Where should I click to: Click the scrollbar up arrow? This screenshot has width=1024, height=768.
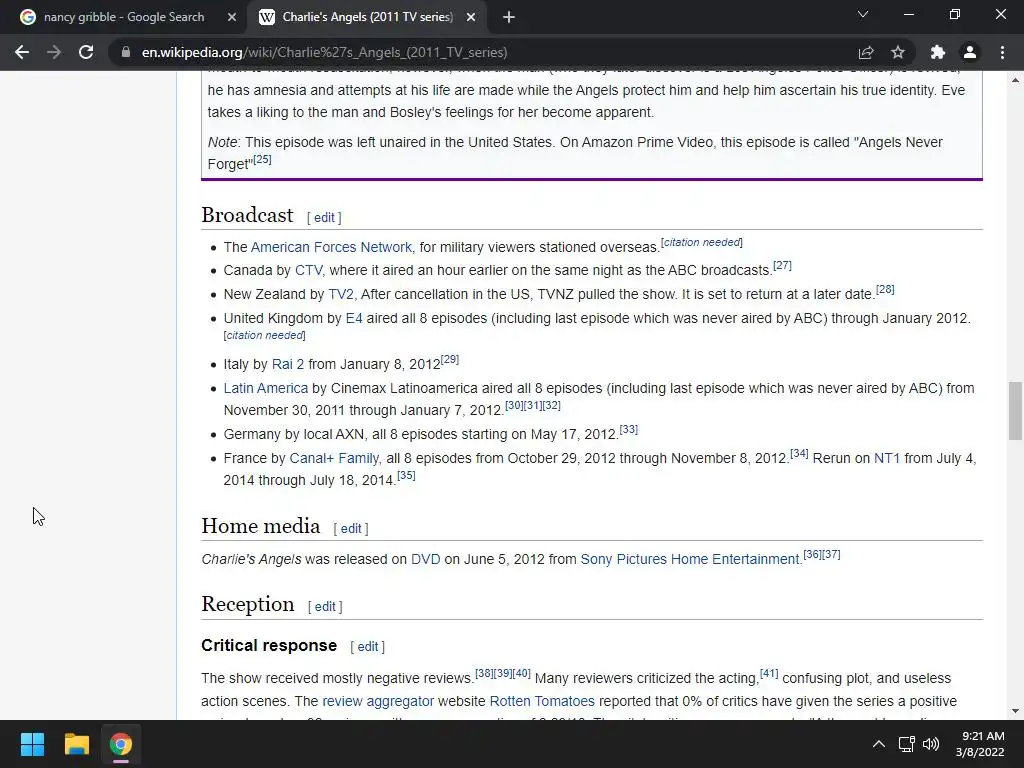(1015, 80)
